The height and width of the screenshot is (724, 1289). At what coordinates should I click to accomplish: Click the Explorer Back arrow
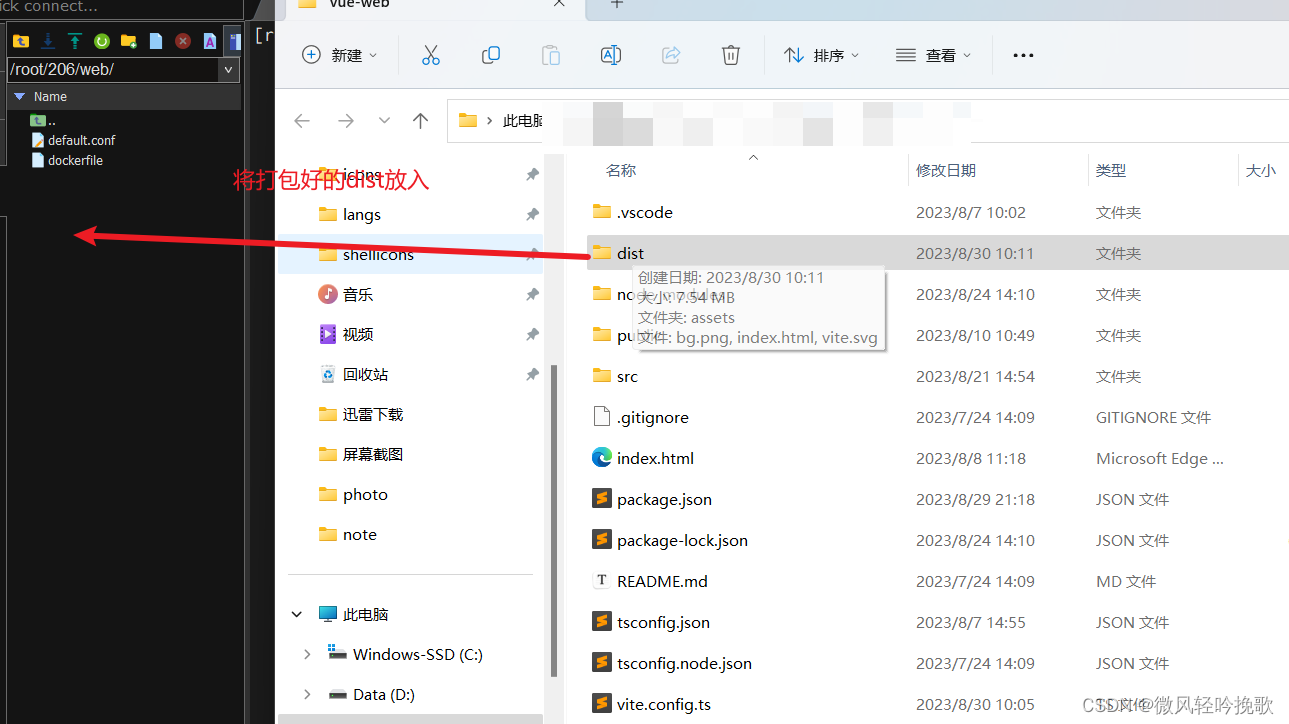[x=302, y=121]
